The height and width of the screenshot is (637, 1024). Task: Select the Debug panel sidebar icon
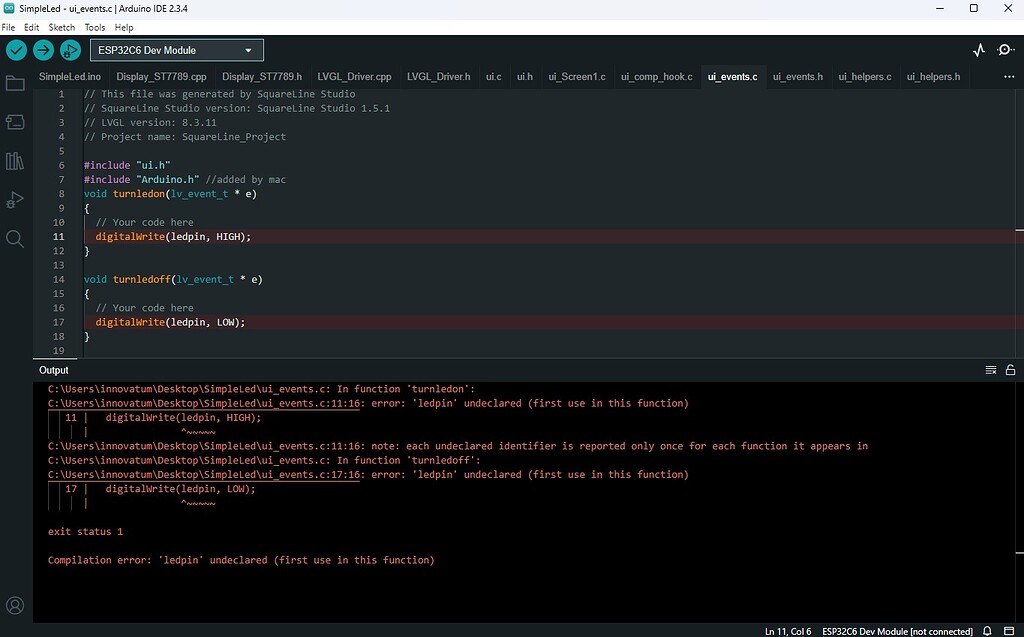(x=14, y=198)
